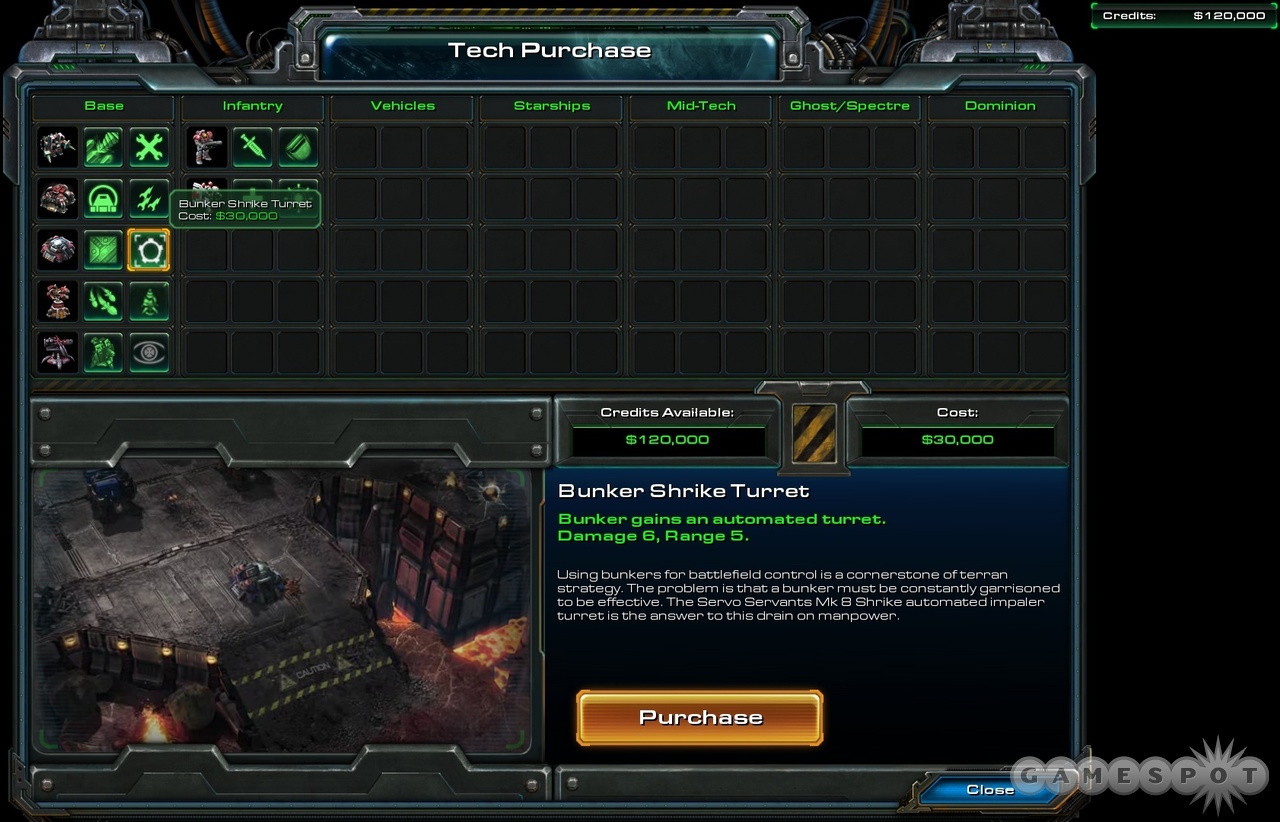
Task: Select the green tower spike upgrade icon
Action: coord(149,301)
